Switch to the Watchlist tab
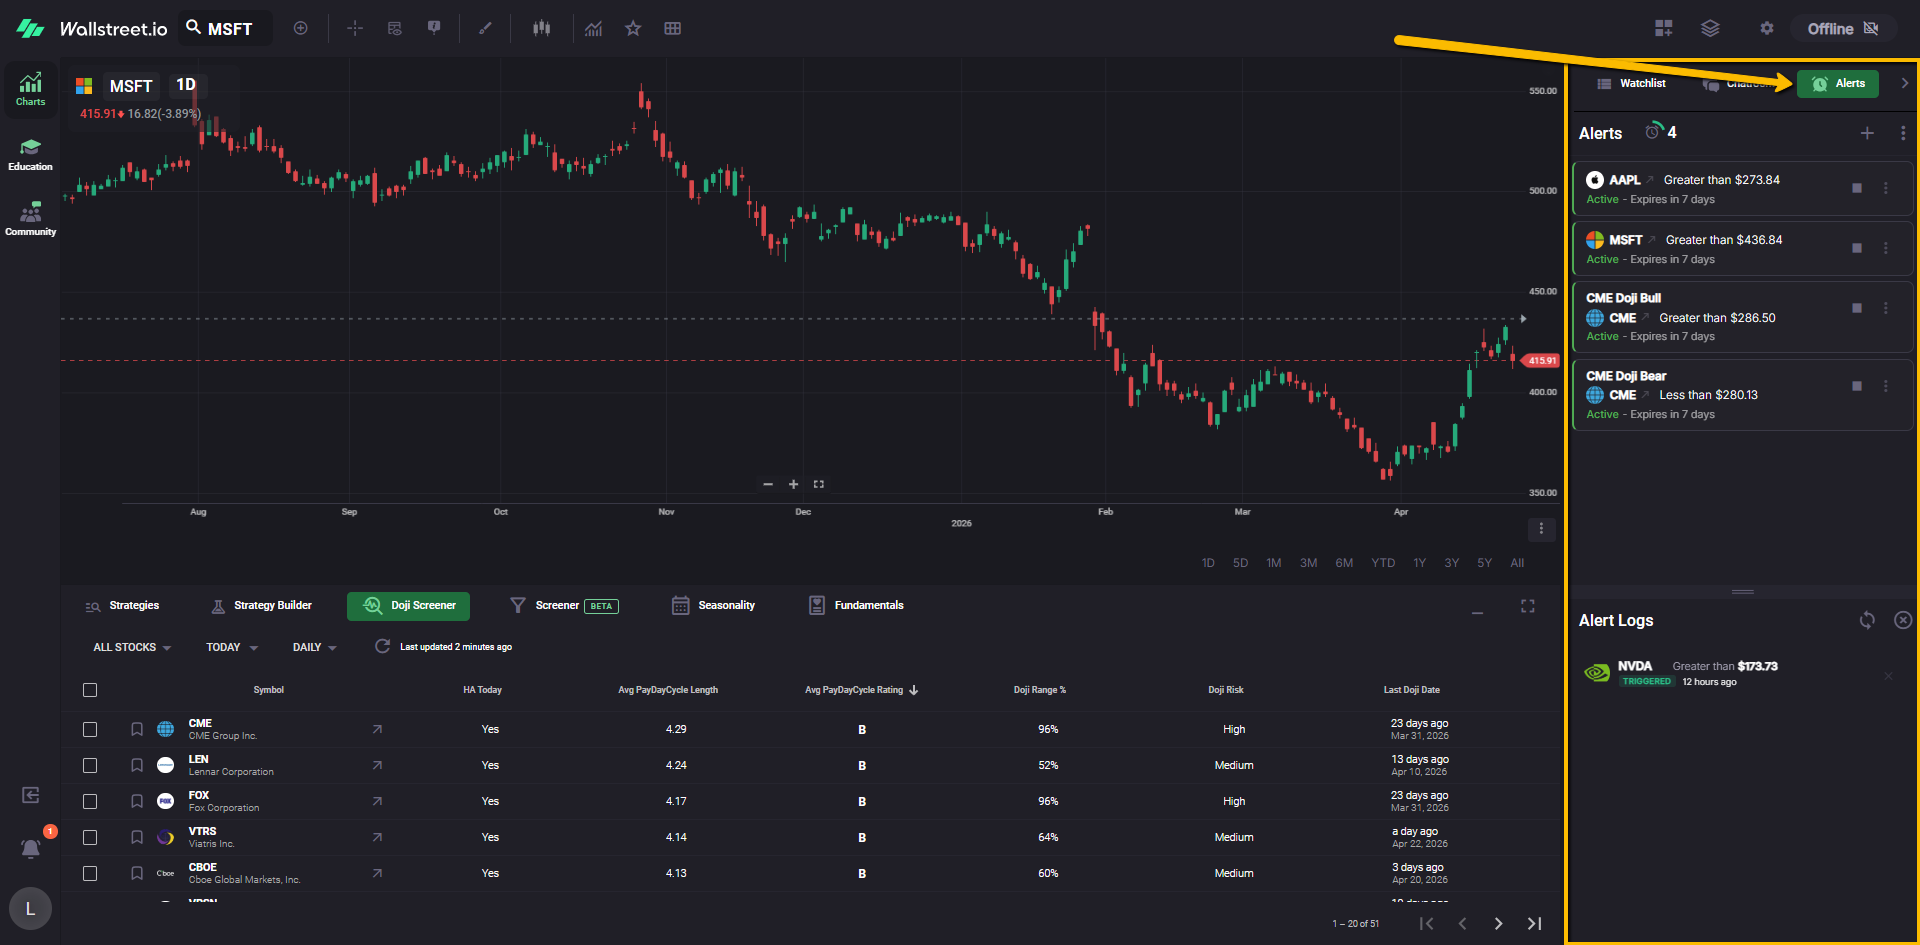This screenshot has width=1920, height=945. click(1632, 84)
